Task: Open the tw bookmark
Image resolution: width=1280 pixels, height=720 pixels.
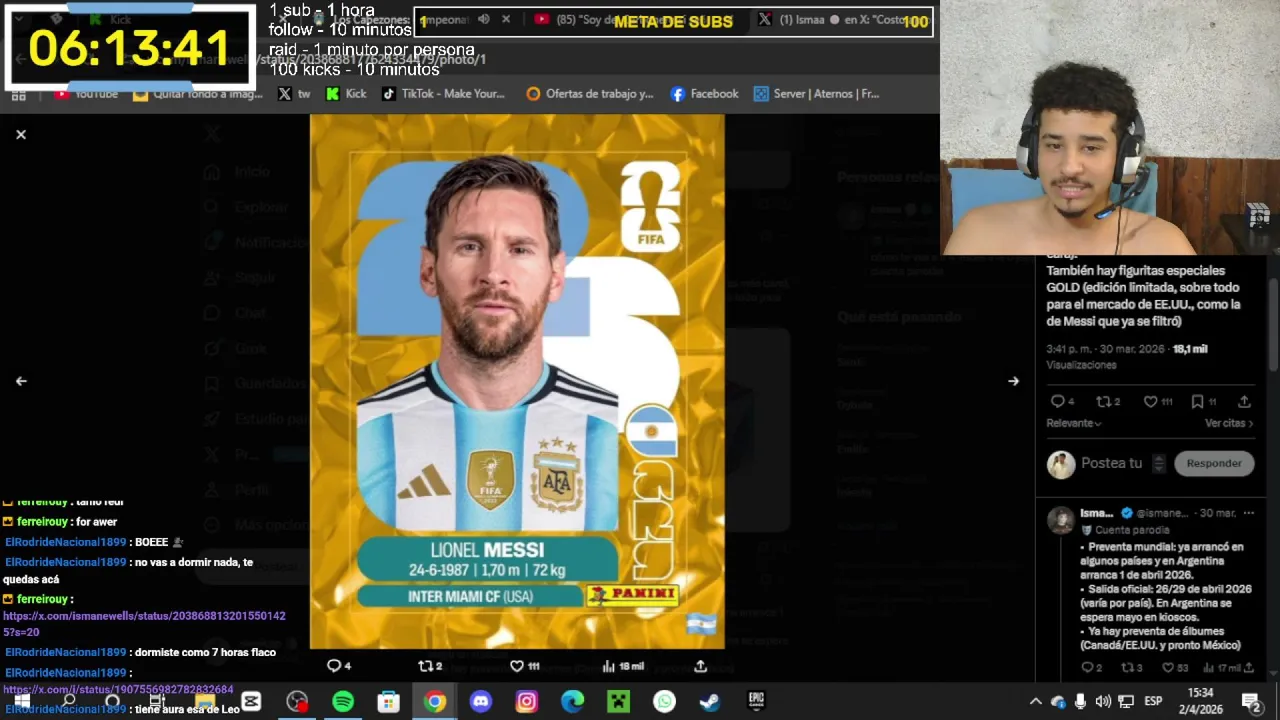Action: pyautogui.click(x=294, y=94)
